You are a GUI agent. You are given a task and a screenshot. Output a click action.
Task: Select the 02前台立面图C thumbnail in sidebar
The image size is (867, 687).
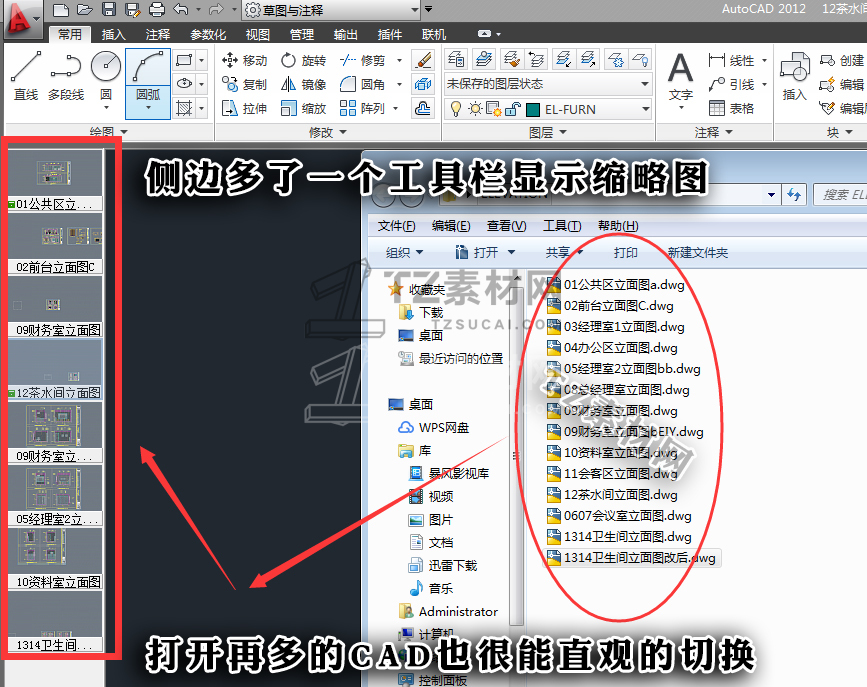click(x=55, y=243)
